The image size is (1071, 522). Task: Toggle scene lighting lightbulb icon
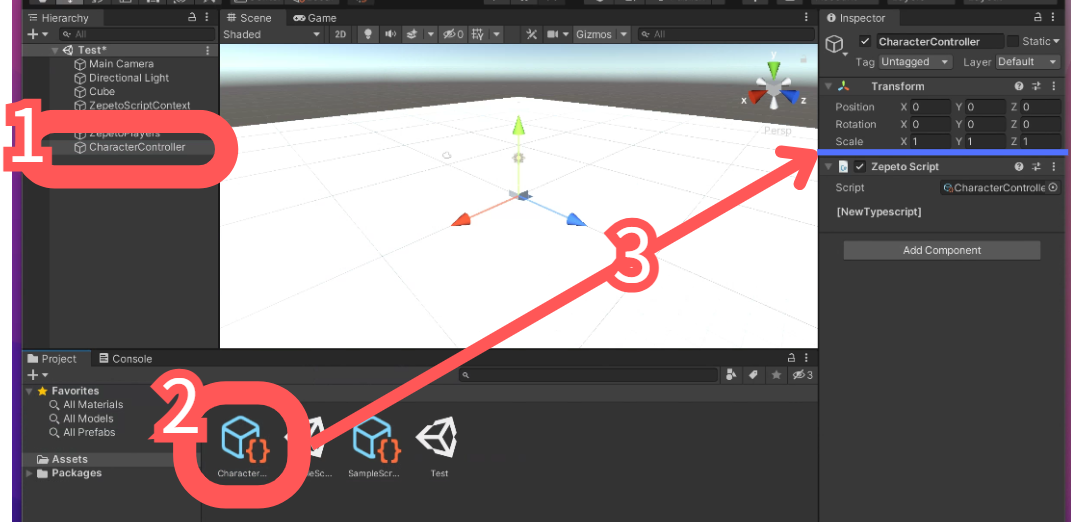click(368, 34)
